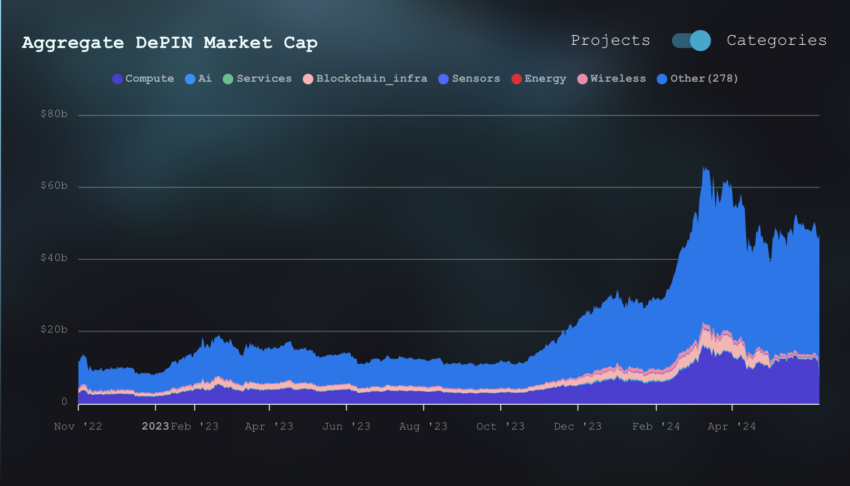Click the Ai legend color dot

click(190, 79)
